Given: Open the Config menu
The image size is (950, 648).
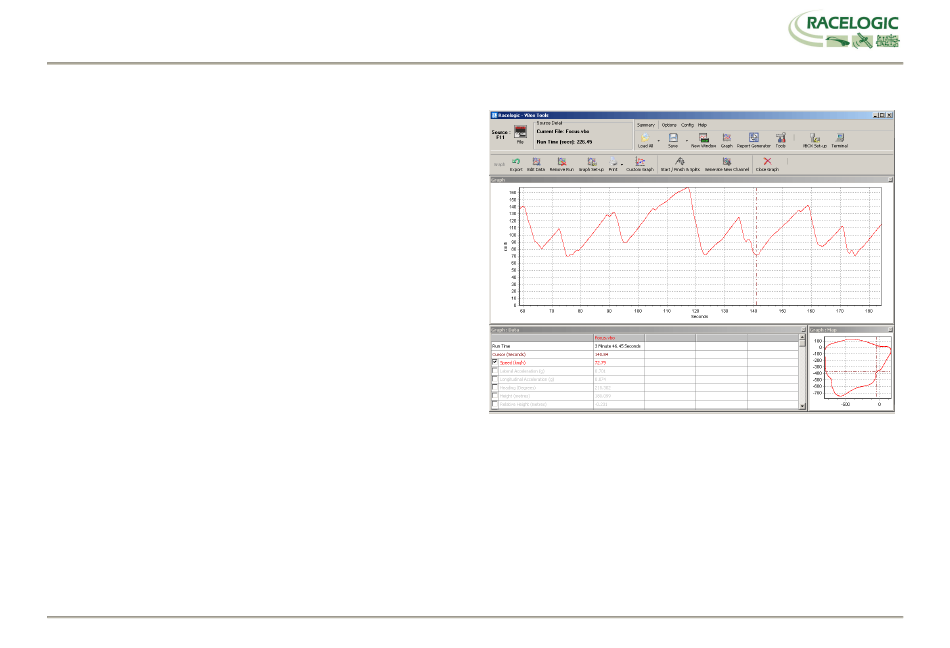Looking at the screenshot, I should point(687,125).
